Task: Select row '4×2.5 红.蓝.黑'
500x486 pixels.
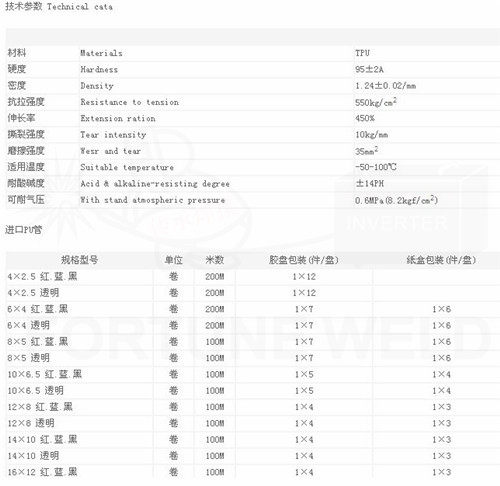Action: [x=253, y=276]
